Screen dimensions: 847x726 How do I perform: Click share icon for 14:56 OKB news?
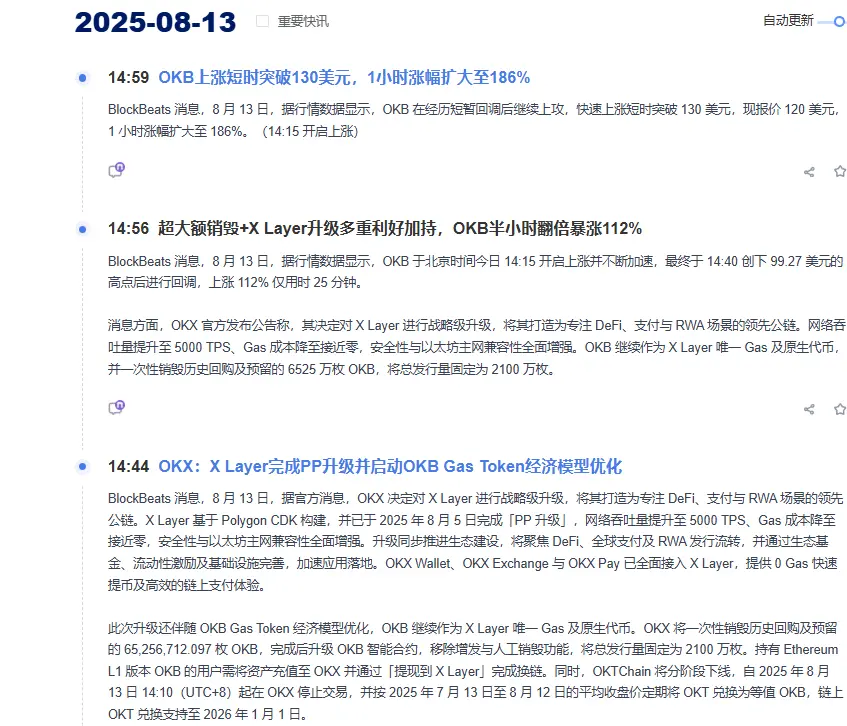tap(809, 409)
